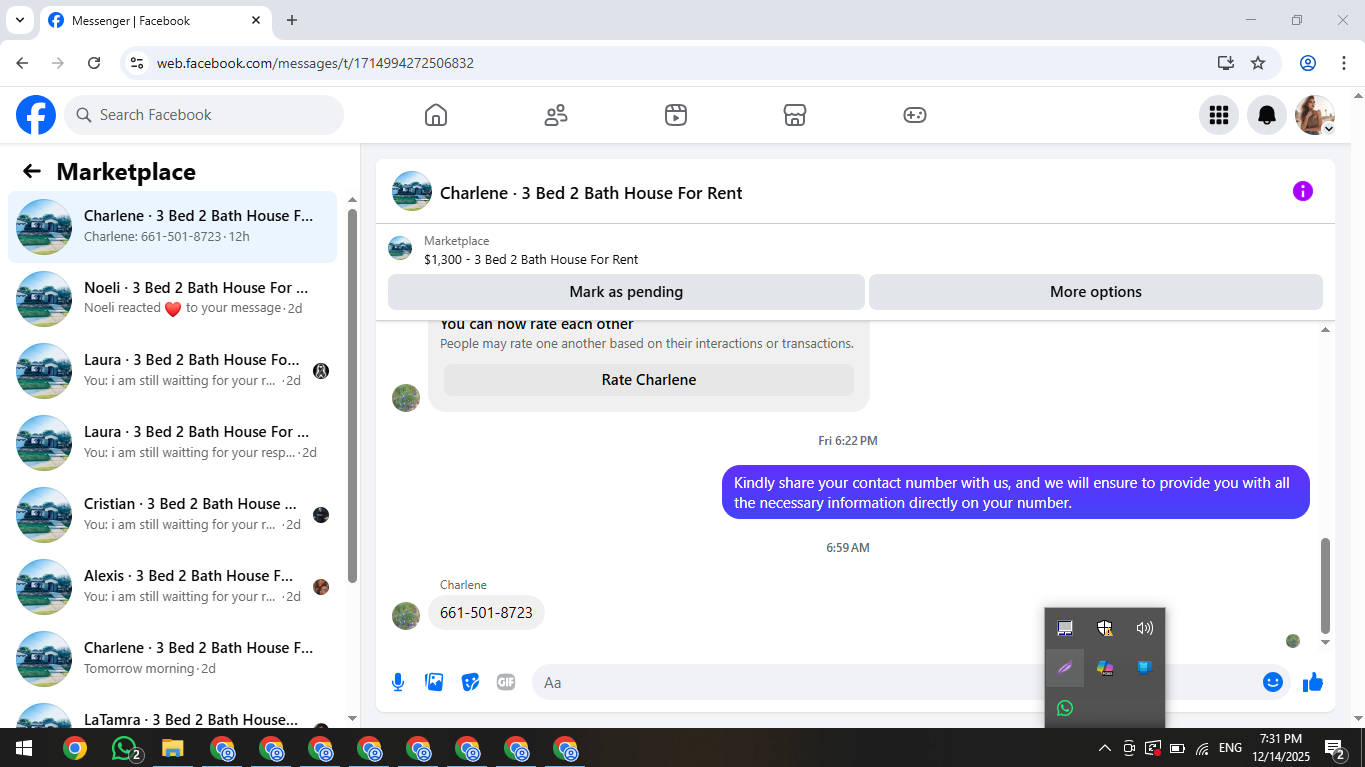Image resolution: width=1365 pixels, height=767 pixels.
Task: Open the notifications bell
Action: pyautogui.click(x=1267, y=115)
